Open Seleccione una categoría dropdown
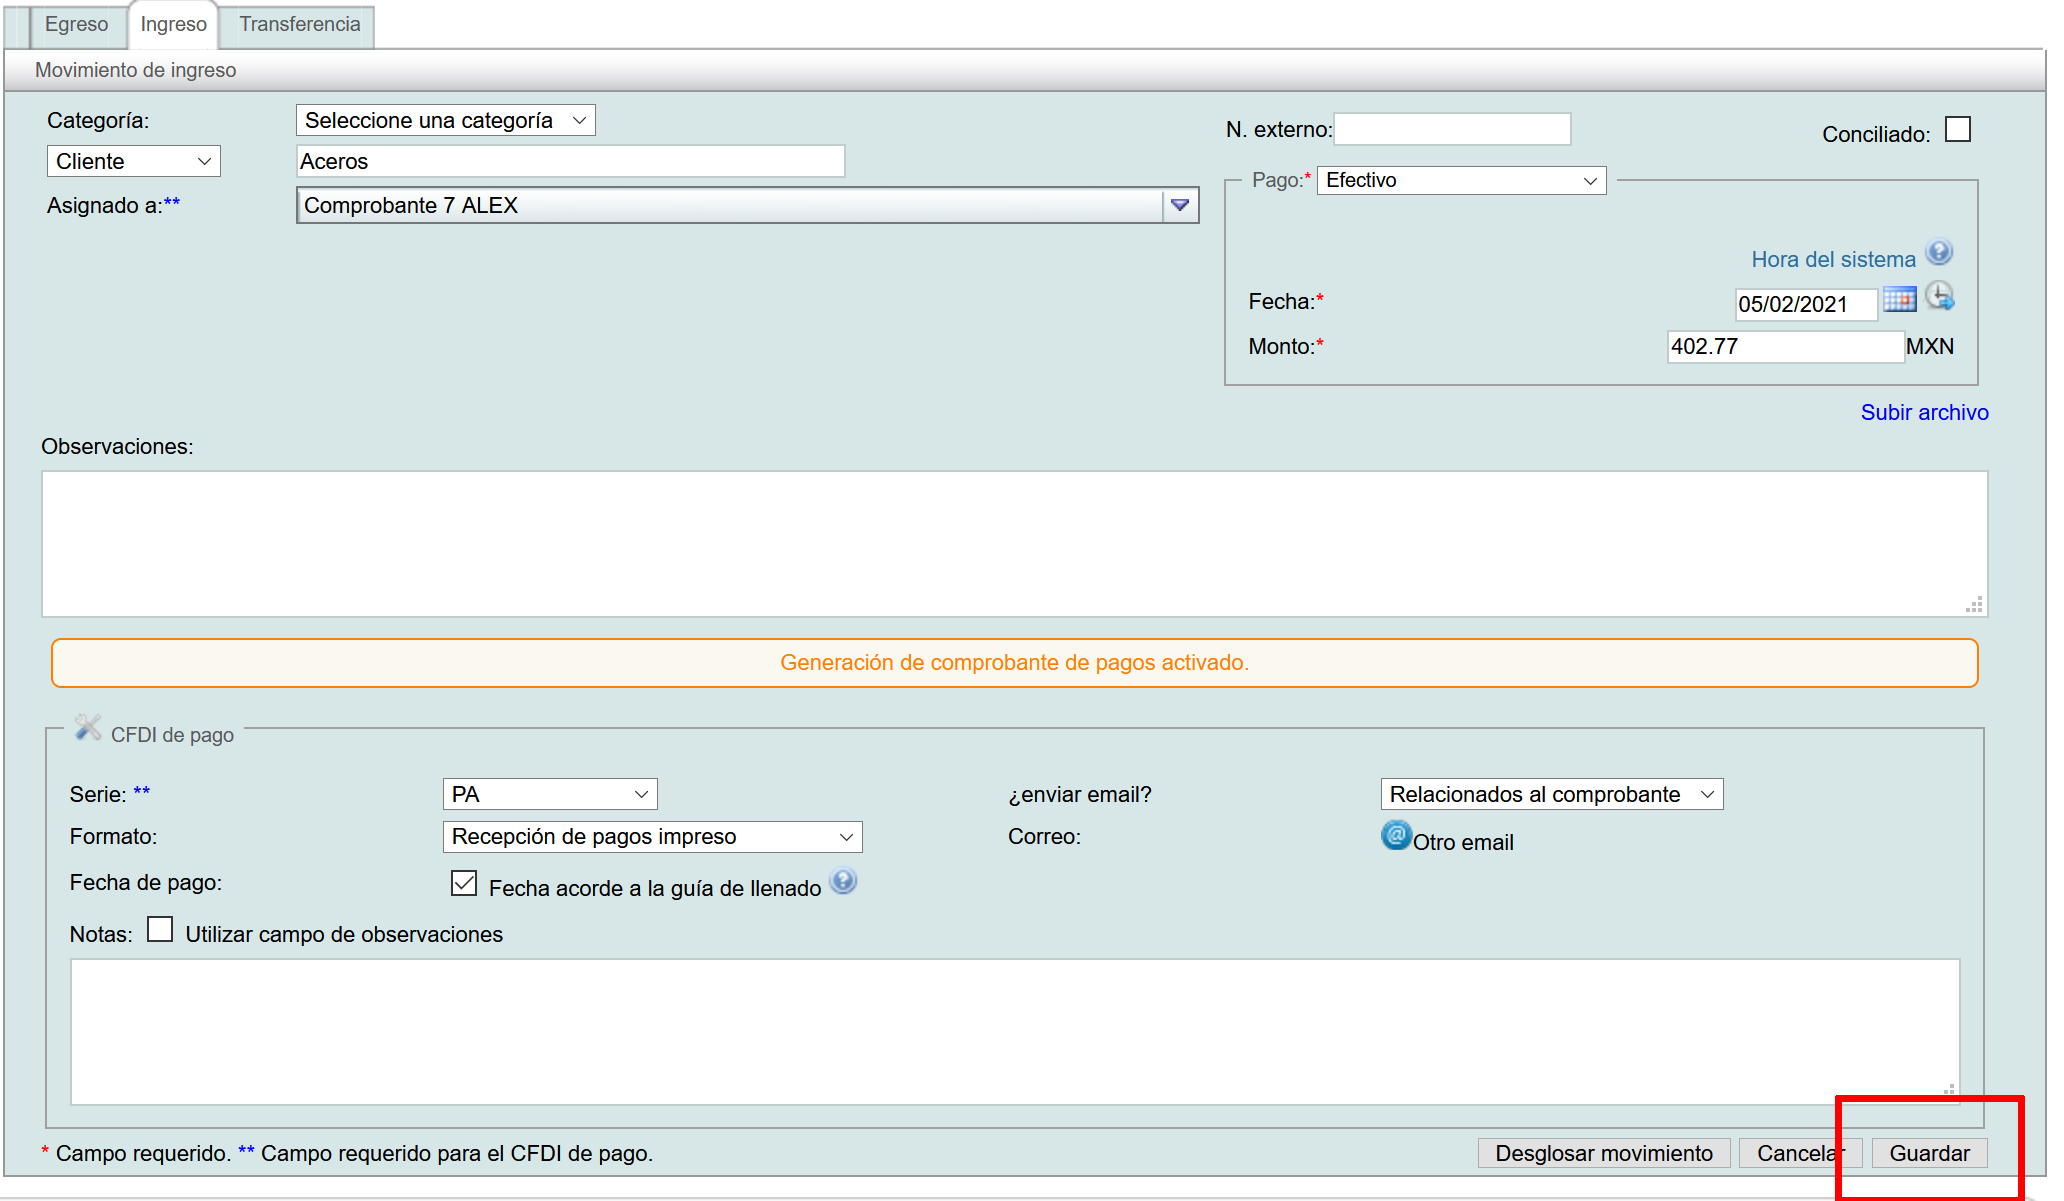Screen dimensions: 2064x1201 [x=445, y=120]
